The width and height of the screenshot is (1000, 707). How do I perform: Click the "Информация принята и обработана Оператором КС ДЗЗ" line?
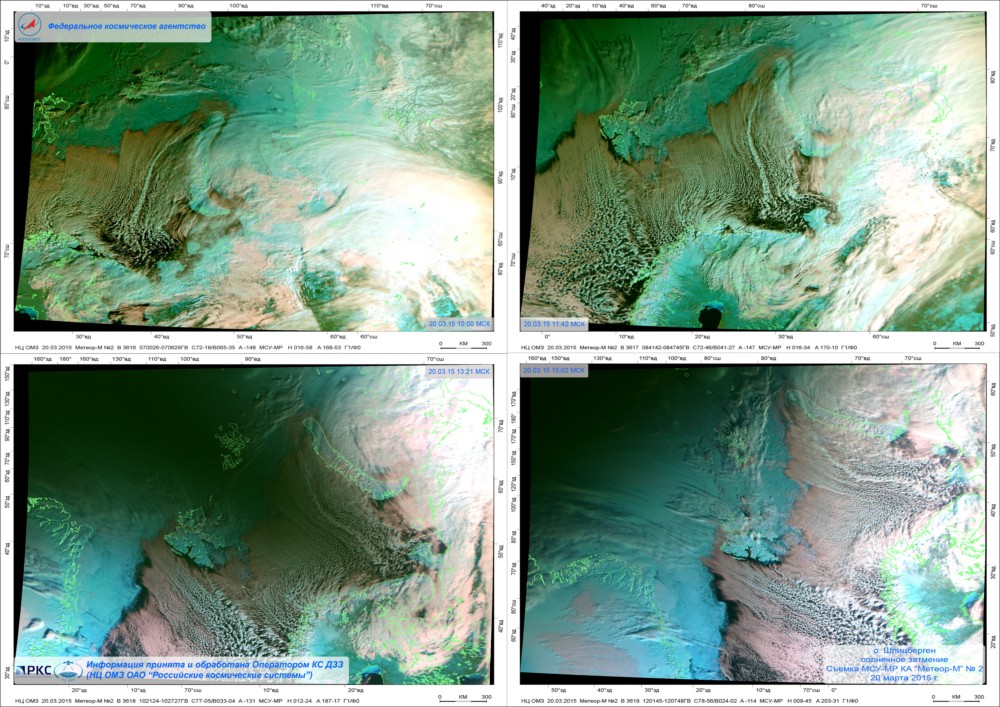point(215,664)
